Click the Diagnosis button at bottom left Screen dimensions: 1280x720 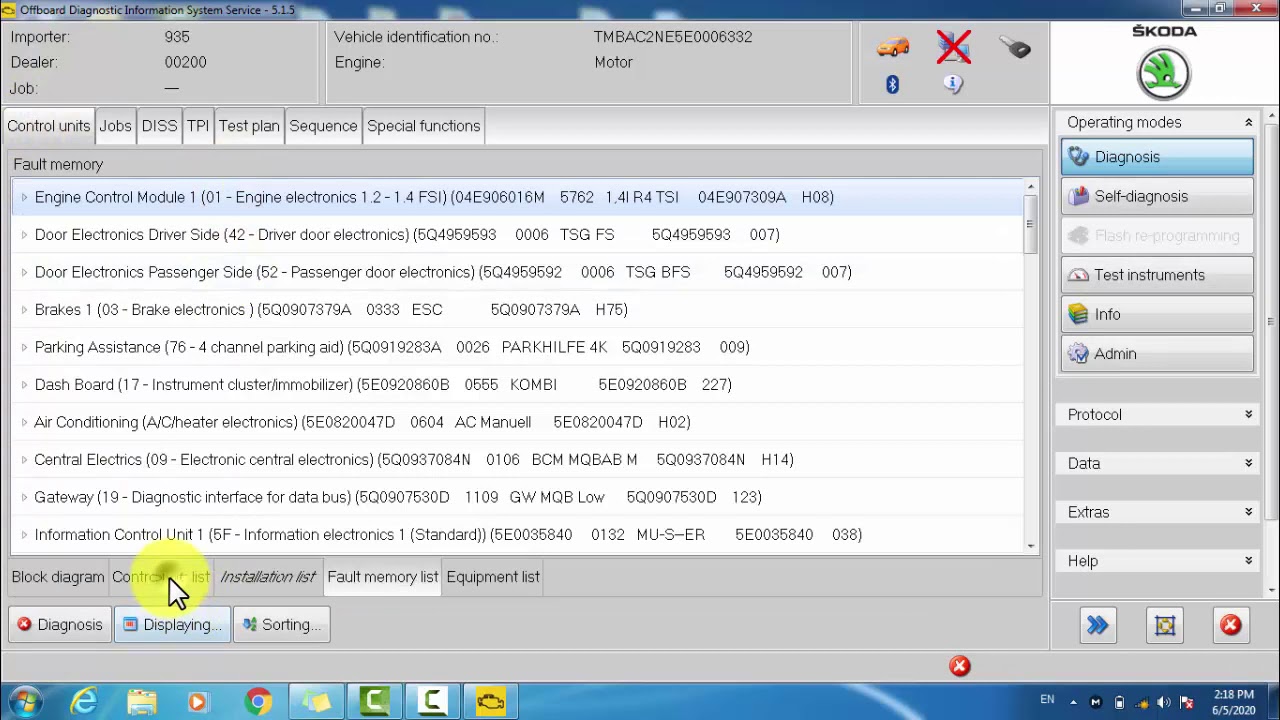tap(60, 625)
